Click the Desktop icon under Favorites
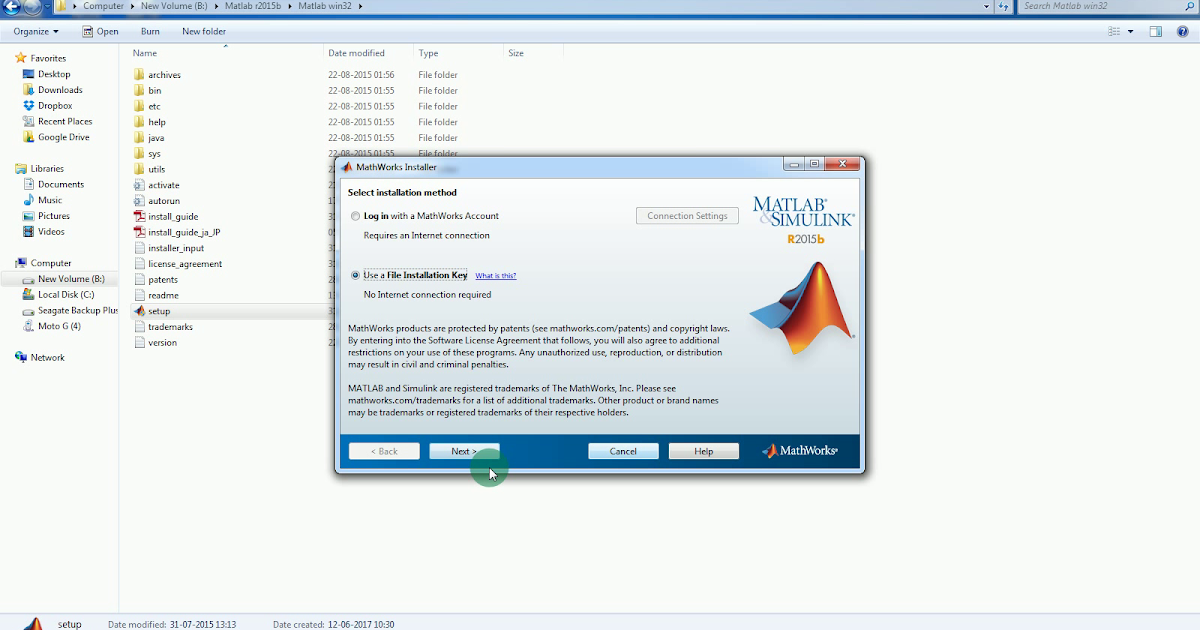Screen dimensions: 1200x630 point(28,74)
